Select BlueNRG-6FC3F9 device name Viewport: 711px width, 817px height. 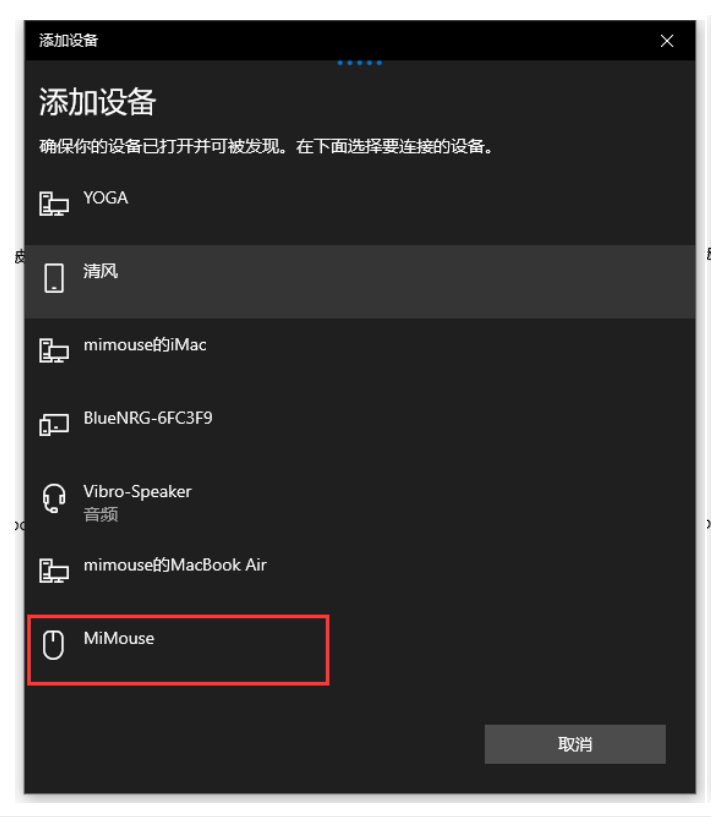pos(148,418)
